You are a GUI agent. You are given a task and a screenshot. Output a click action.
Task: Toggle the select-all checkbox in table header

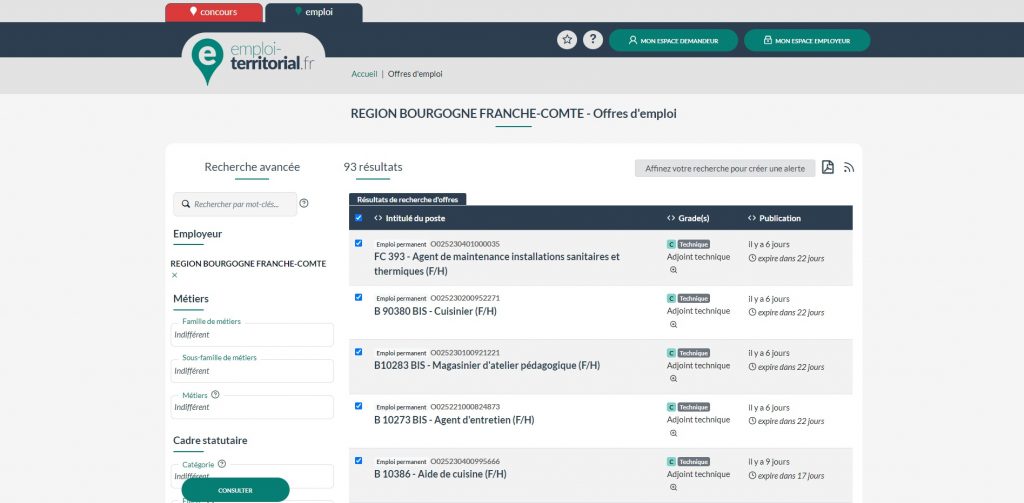pos(359,218)
